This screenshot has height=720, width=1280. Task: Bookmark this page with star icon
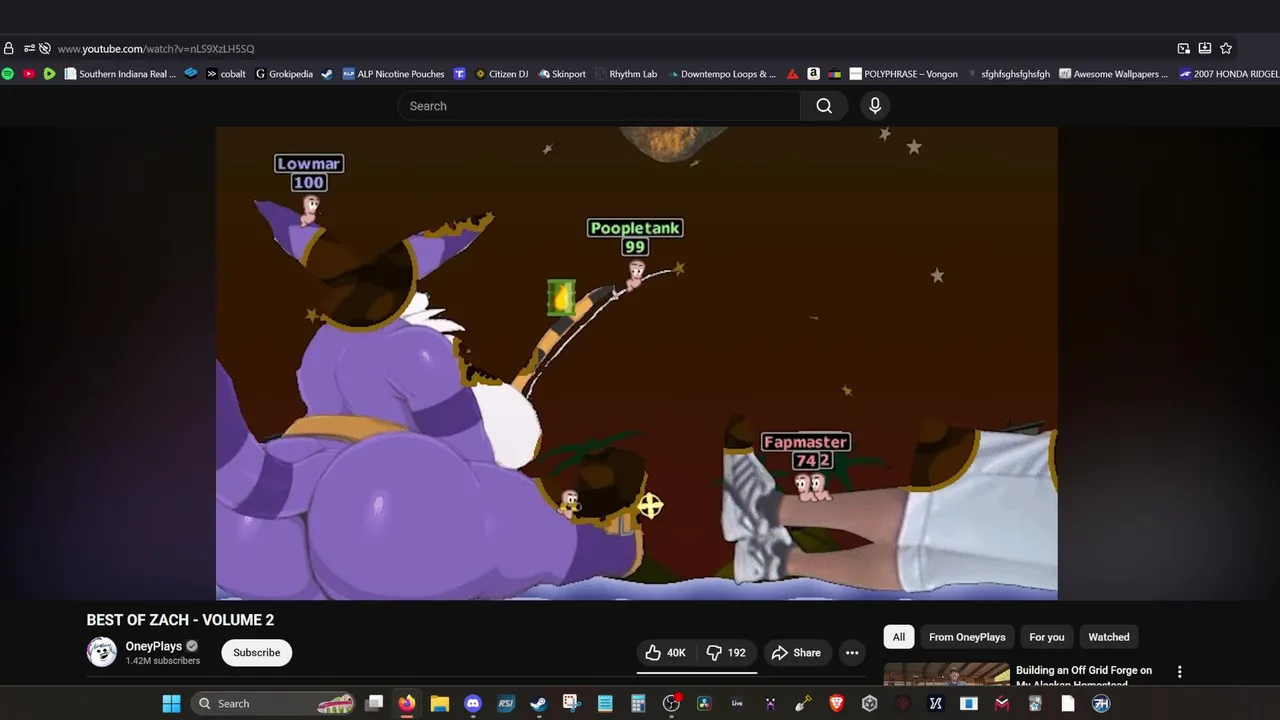[1226, 48]
